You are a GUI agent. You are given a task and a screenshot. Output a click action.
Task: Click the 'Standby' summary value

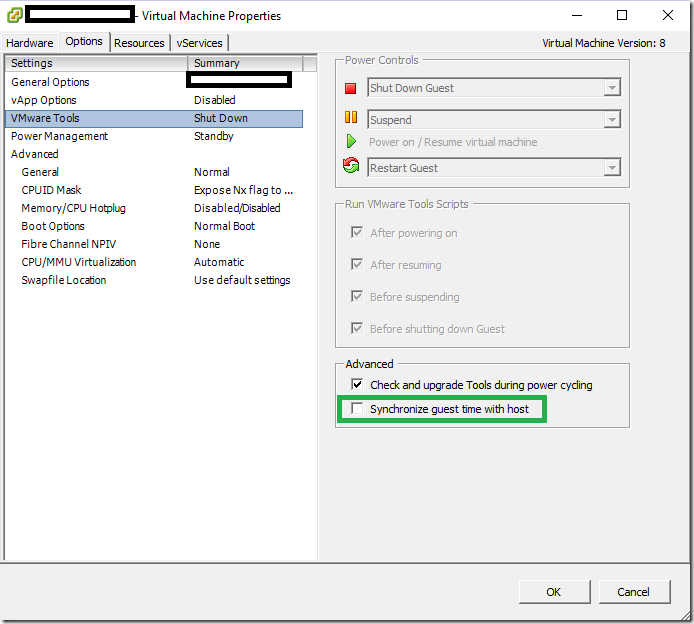click(214, 136)
